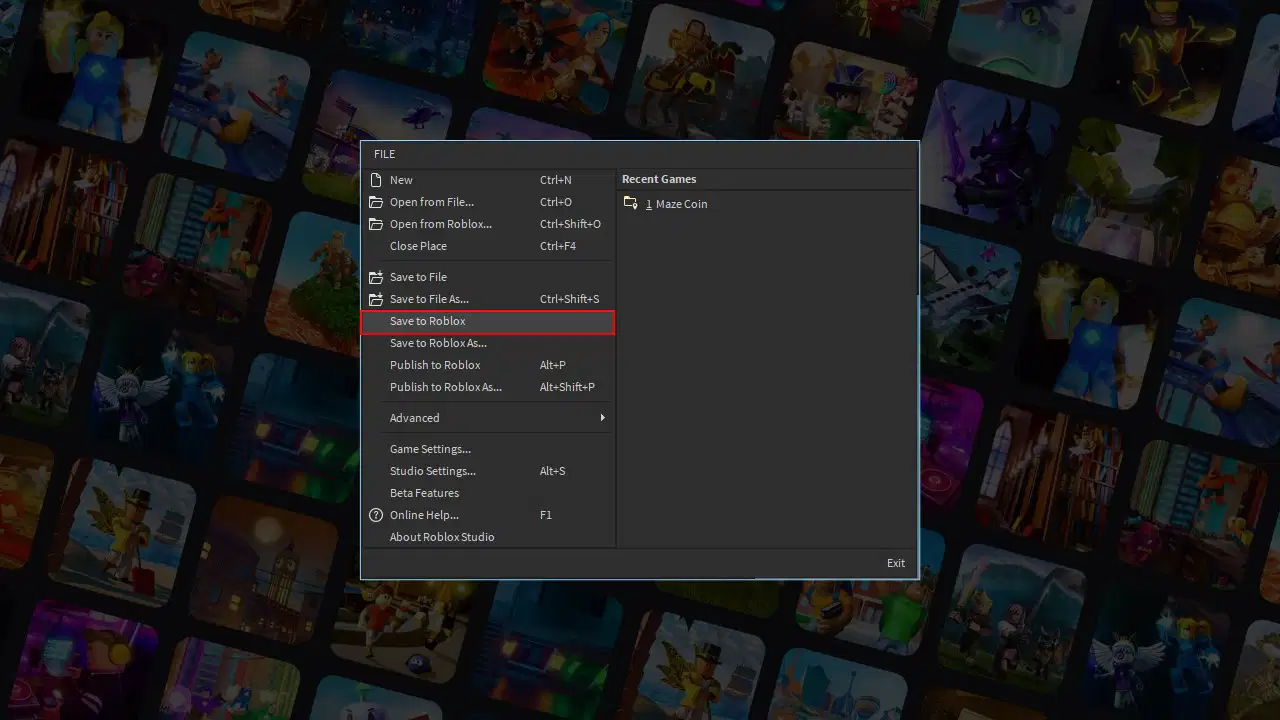The image size is (1280, 720).
Task: Choose Open from Roblox... menu entry
Action: tap(488, 224)
